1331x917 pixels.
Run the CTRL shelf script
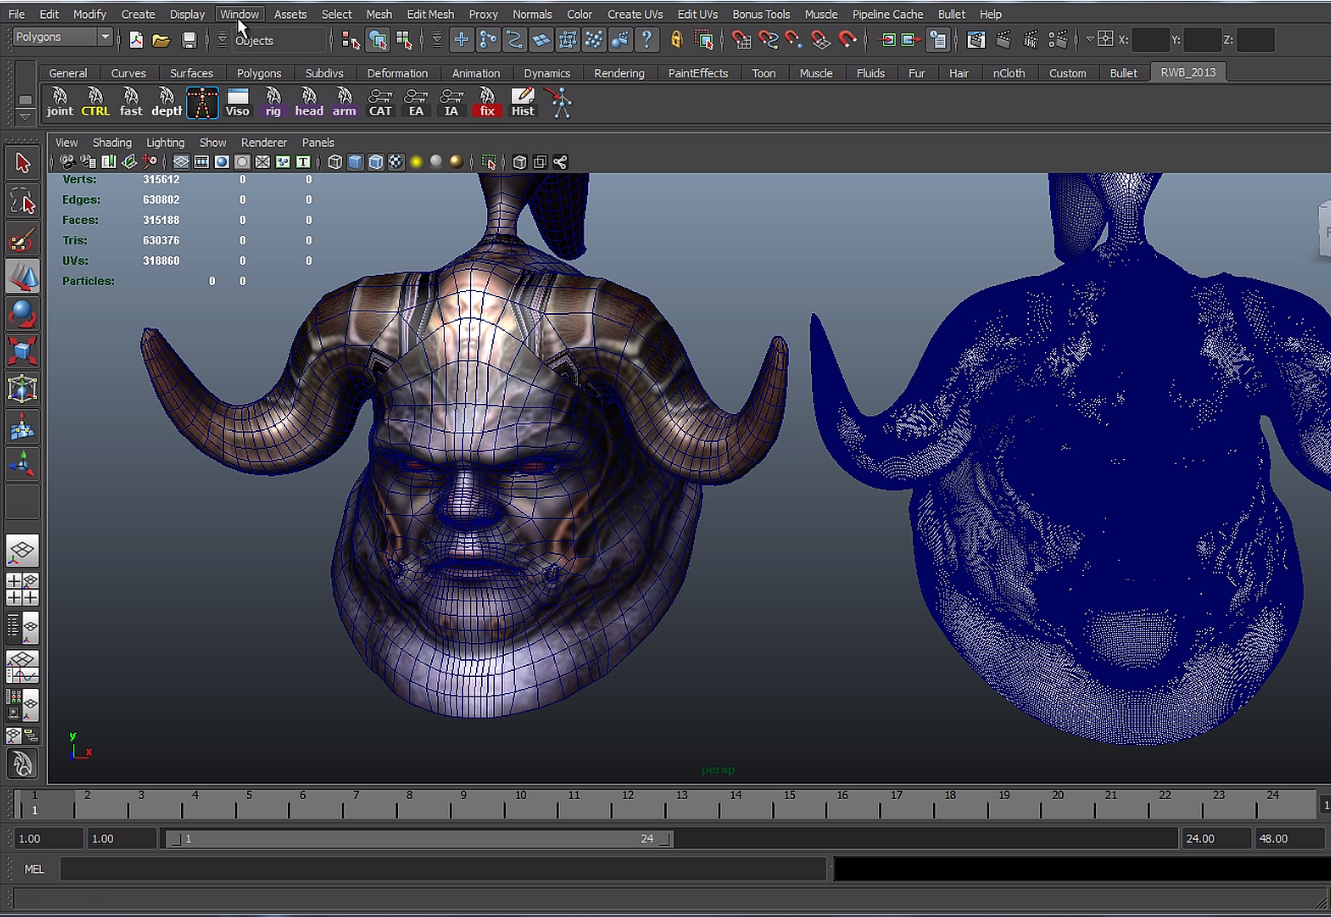[95, 100]
